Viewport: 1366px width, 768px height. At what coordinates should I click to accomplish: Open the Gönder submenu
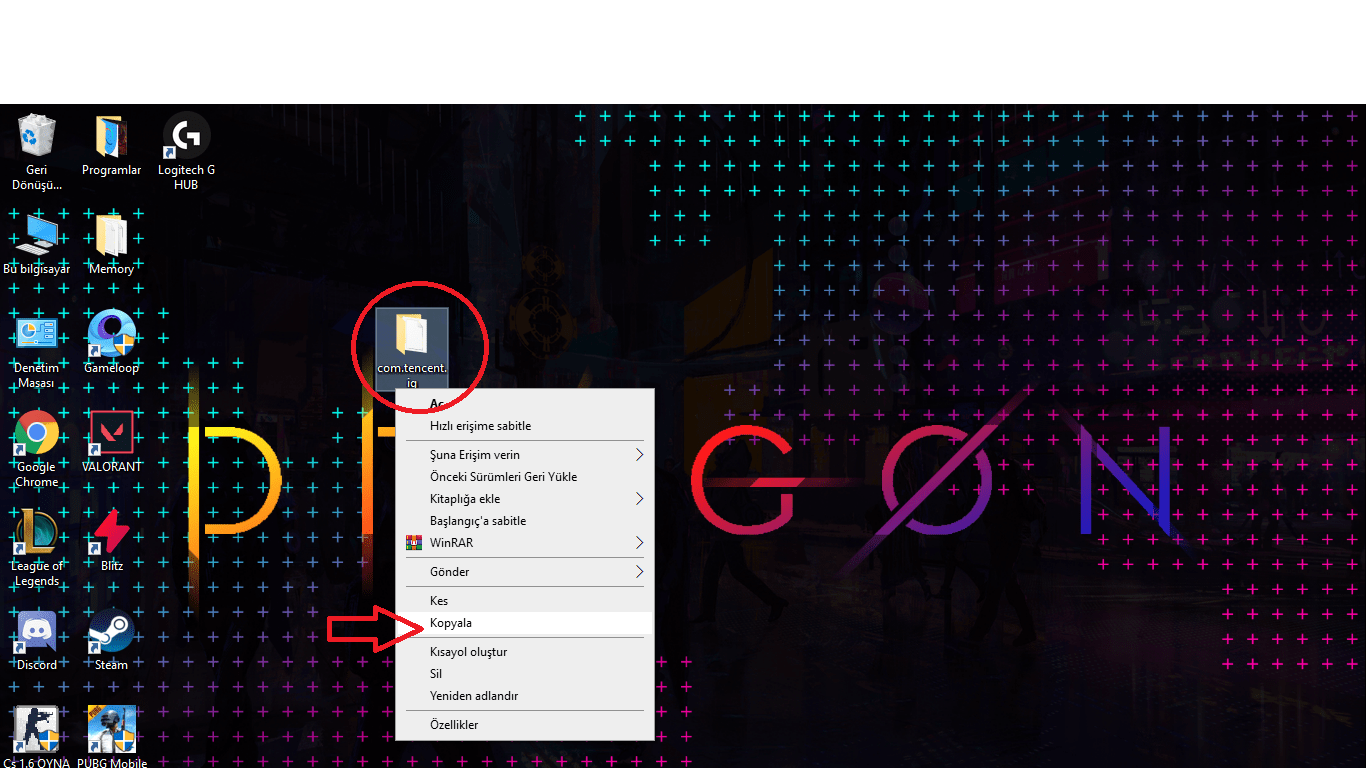point(525,572)
